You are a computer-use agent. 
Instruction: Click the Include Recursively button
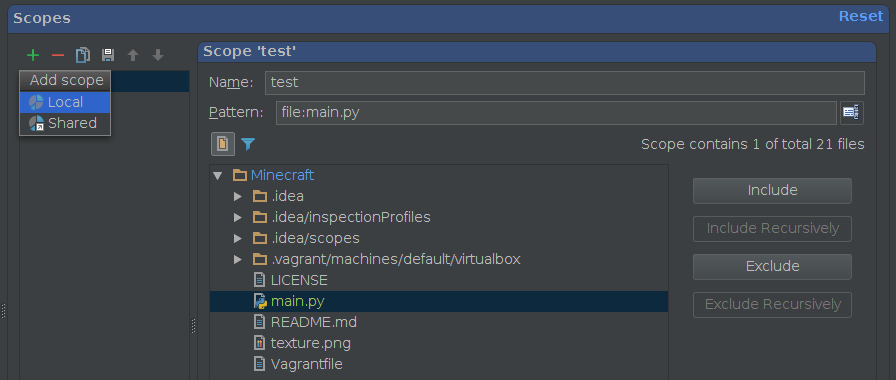point(772,229)
